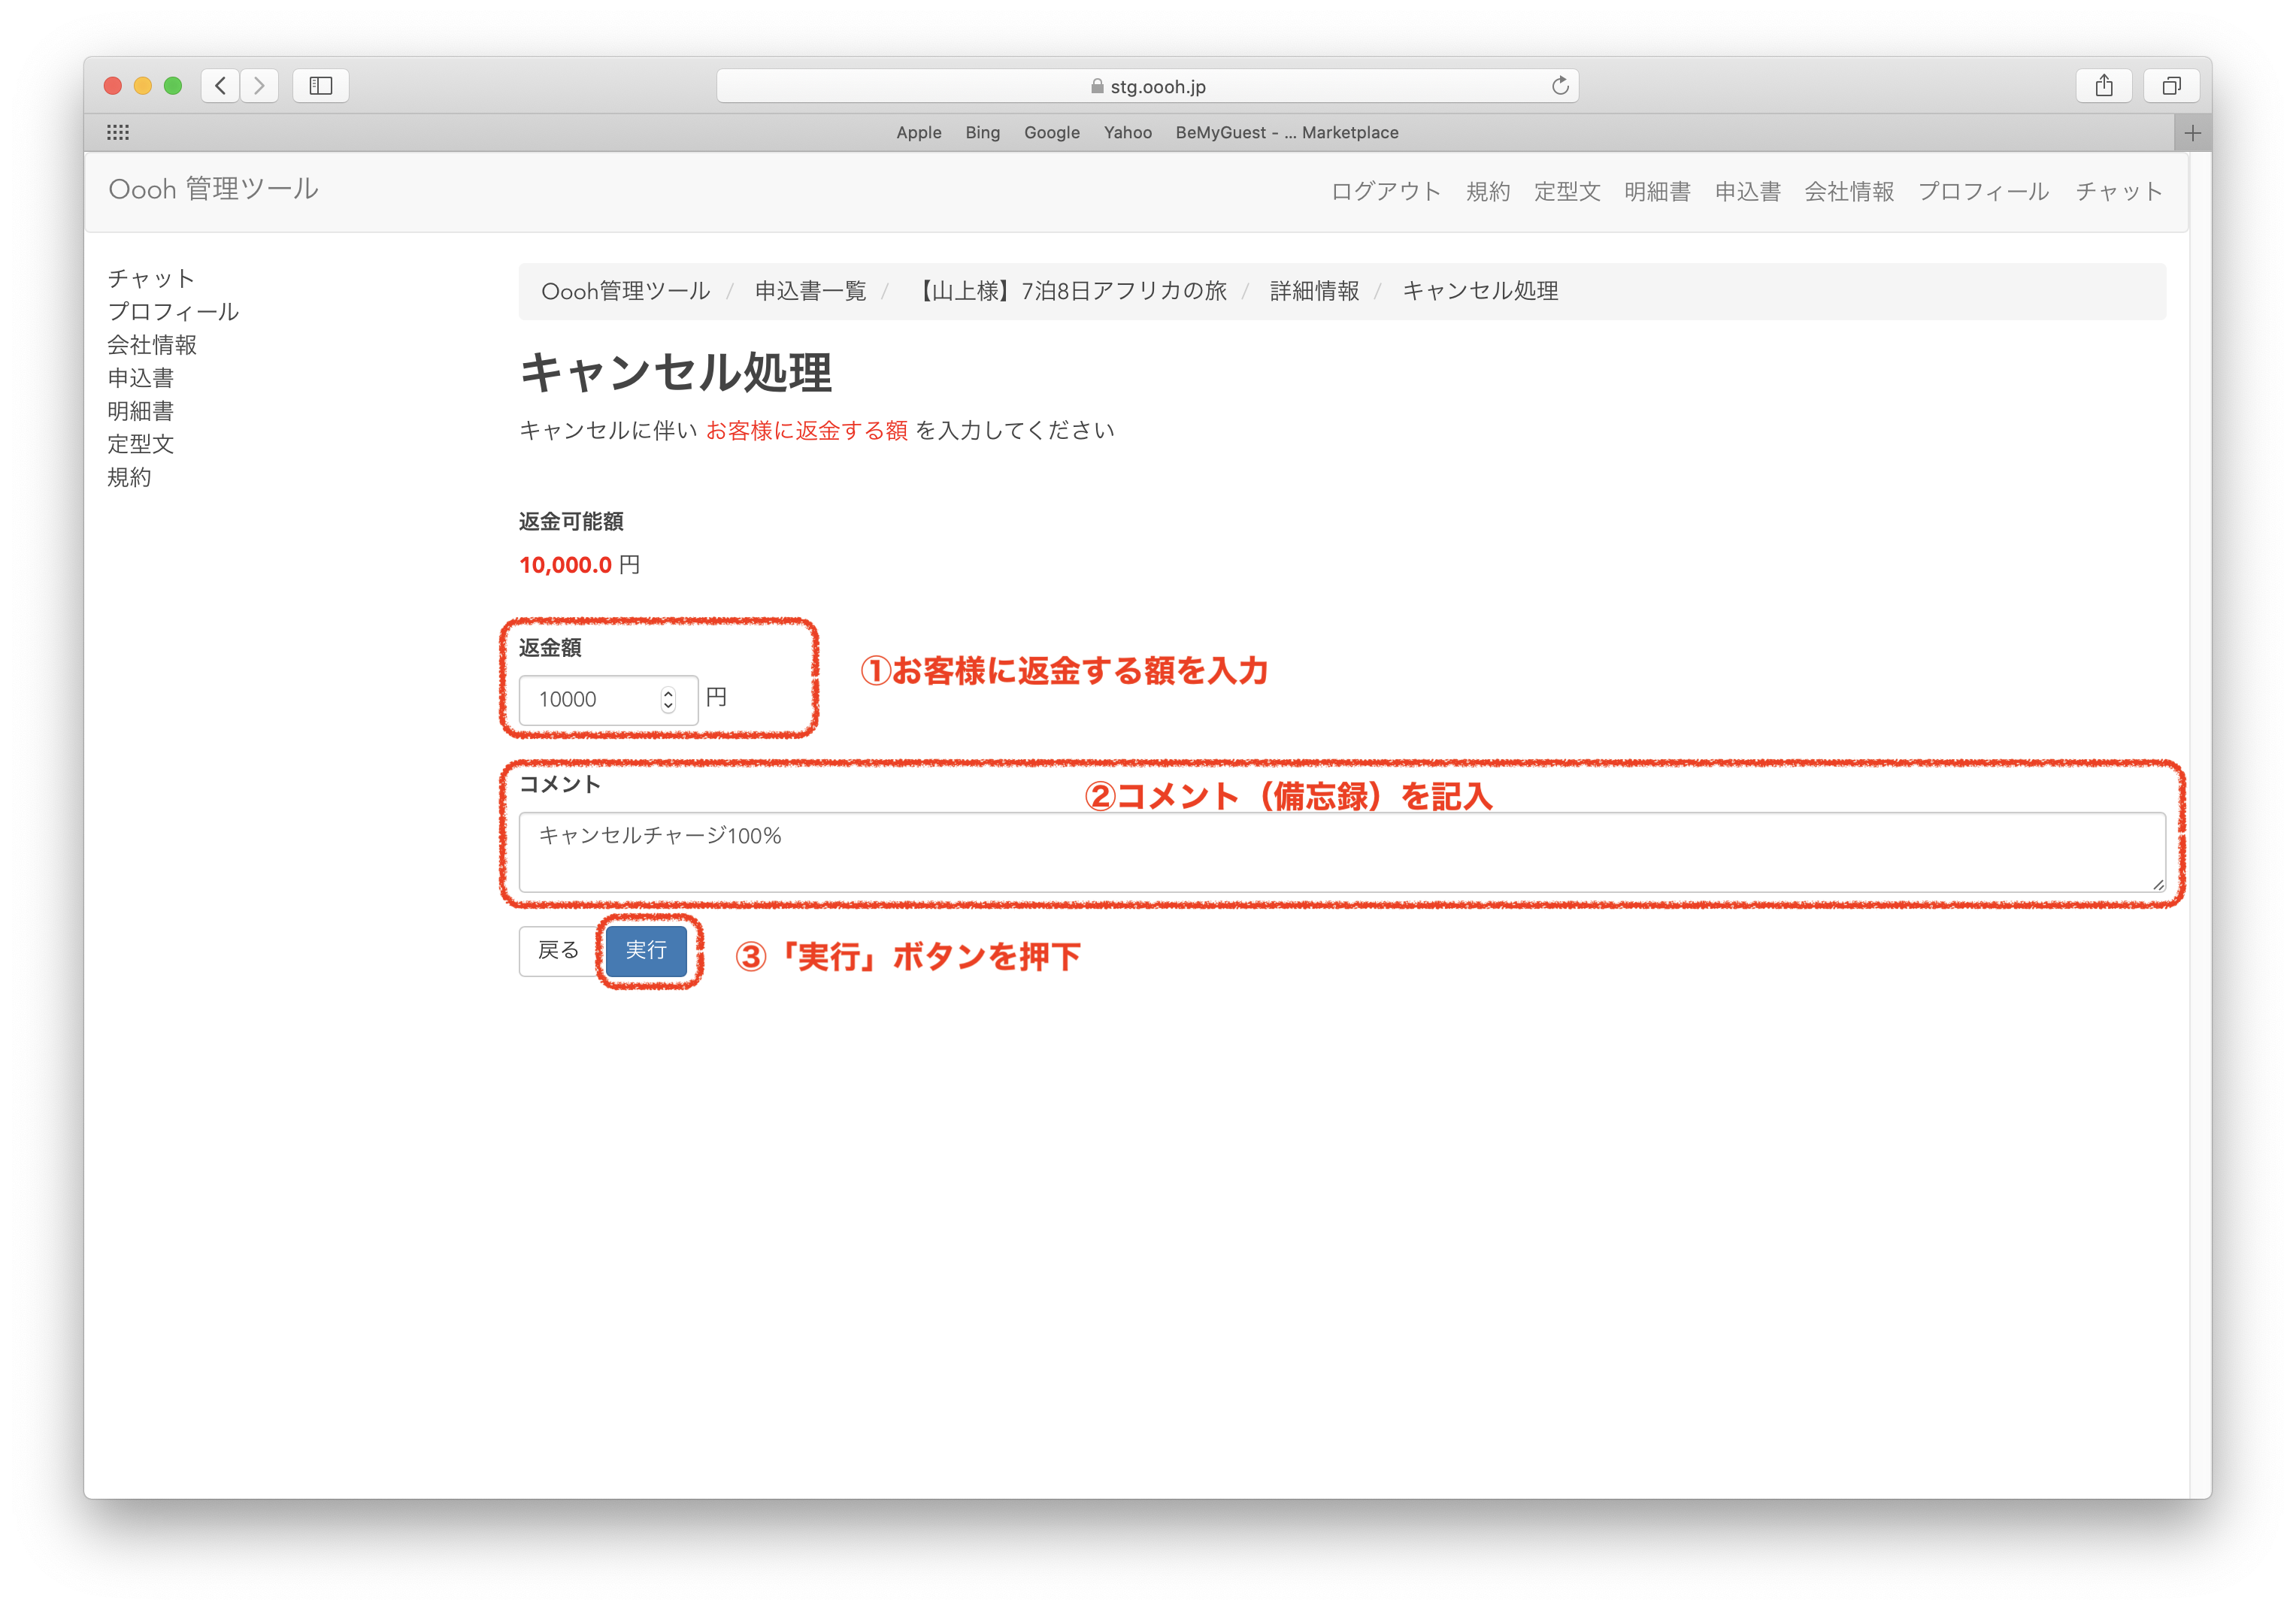
Task: Click the 返金額 amount input field
Action: [608, 699]
